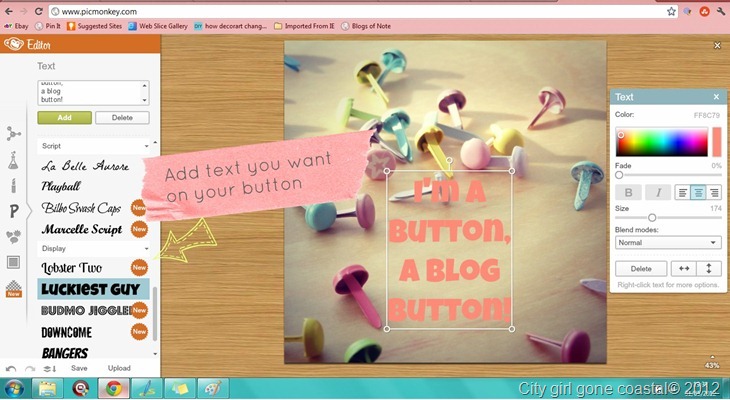Open the Effects flask icon
730x400 pixels.
pyautogui.click(x=14, y=160)
